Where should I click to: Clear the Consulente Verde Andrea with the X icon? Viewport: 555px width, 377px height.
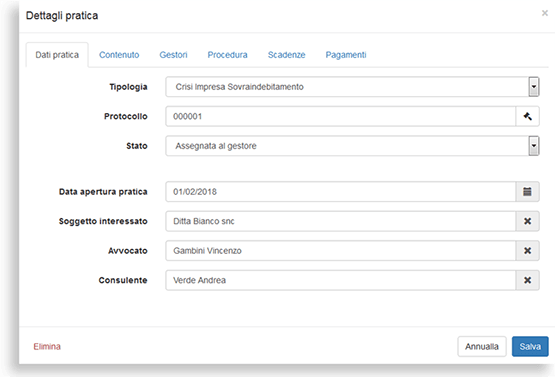(x=527, y=280)
